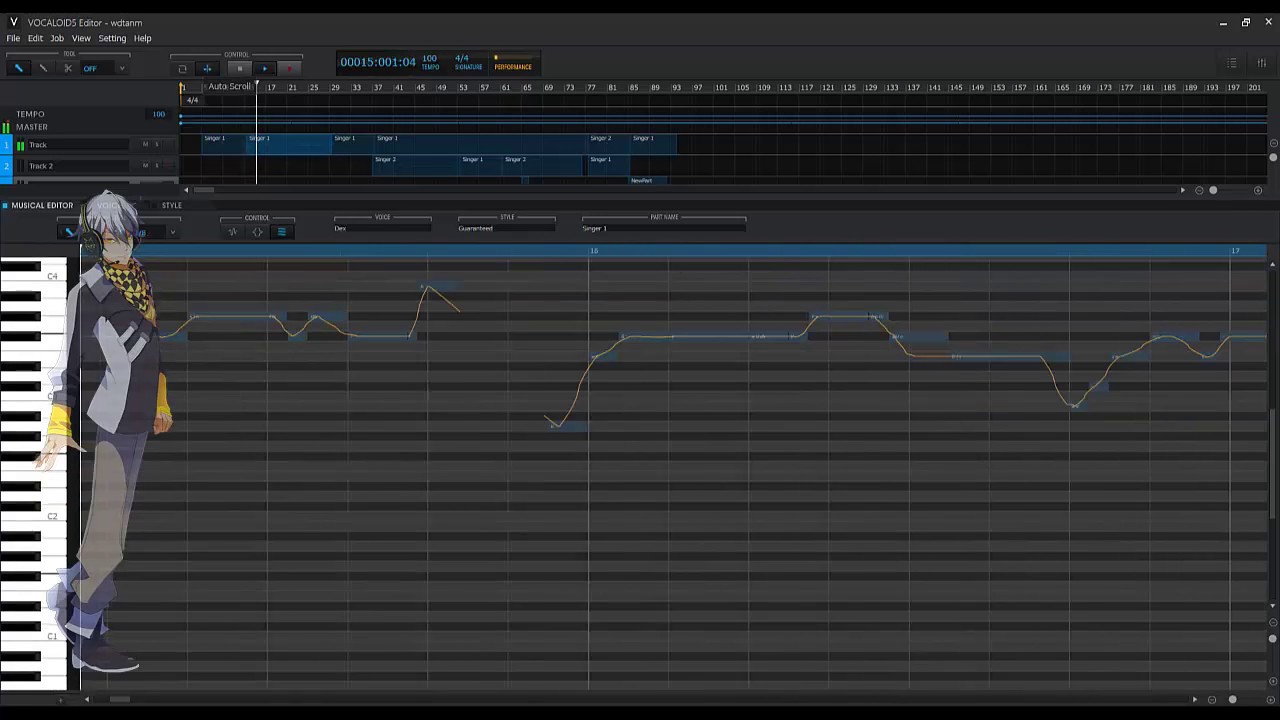Edit the Part Name field Singer 1
Image resolution: width=1280 pixels, height=720 pixels.
[664, 228]
